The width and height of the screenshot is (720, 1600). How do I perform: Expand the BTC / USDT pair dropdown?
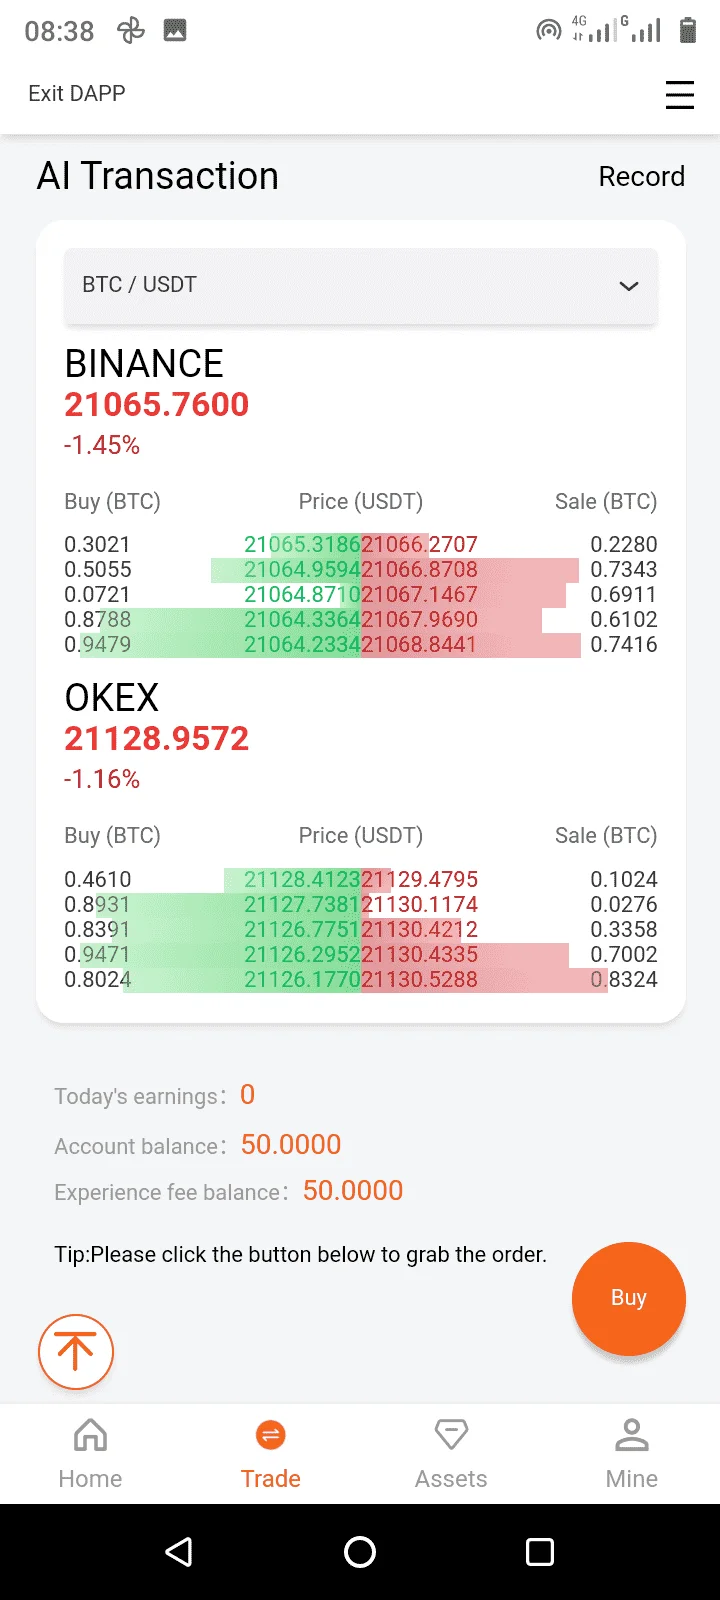pos(361,285)
